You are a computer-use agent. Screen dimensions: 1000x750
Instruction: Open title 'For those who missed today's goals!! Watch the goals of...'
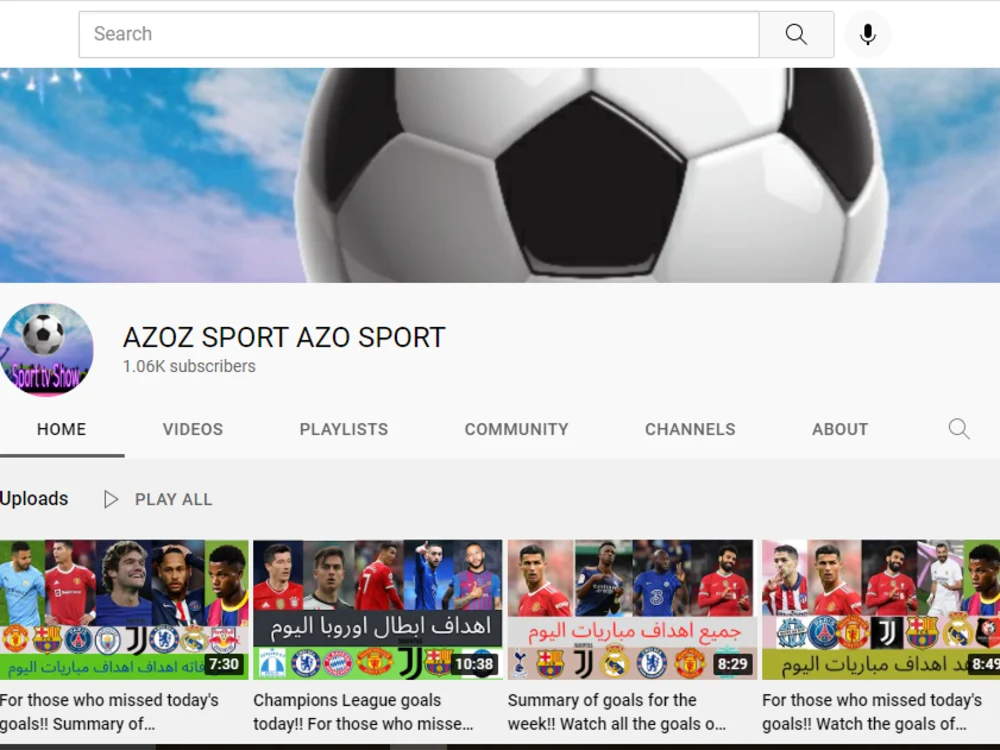(x=872, y=712)
